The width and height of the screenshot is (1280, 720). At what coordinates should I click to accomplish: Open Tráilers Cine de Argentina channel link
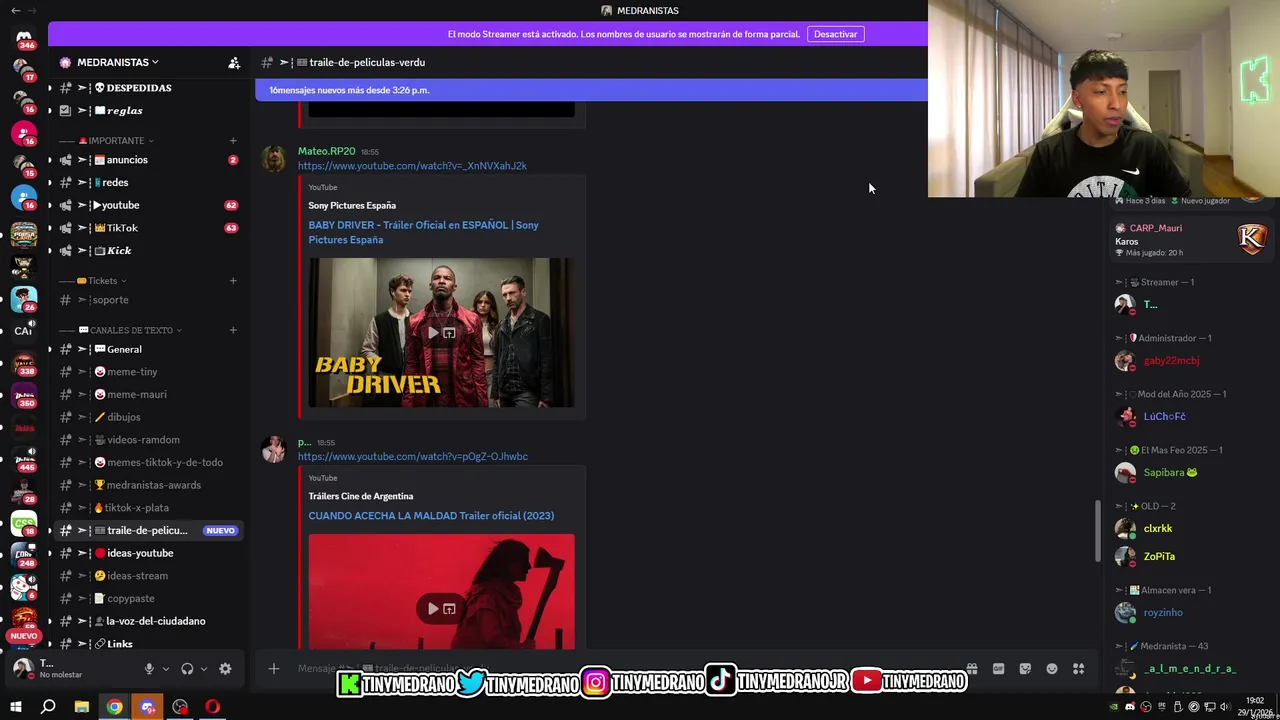point(360,496)
